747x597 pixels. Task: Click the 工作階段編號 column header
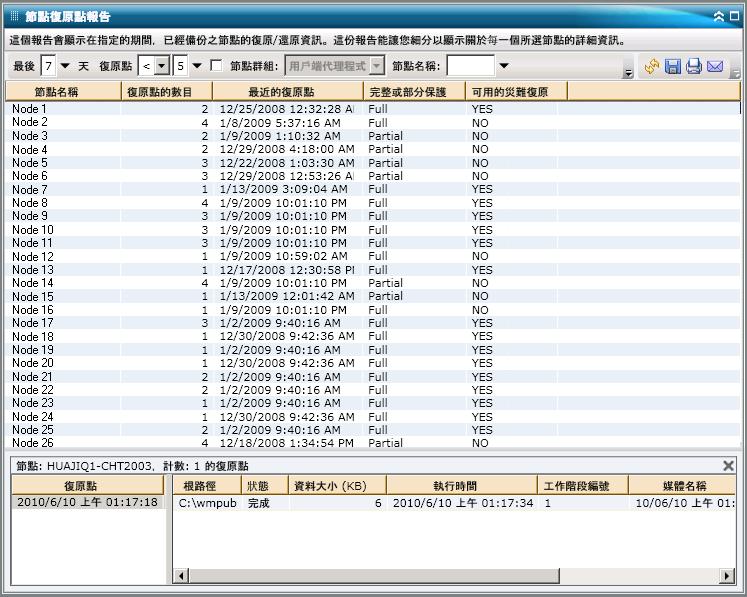tap(583, 486)
